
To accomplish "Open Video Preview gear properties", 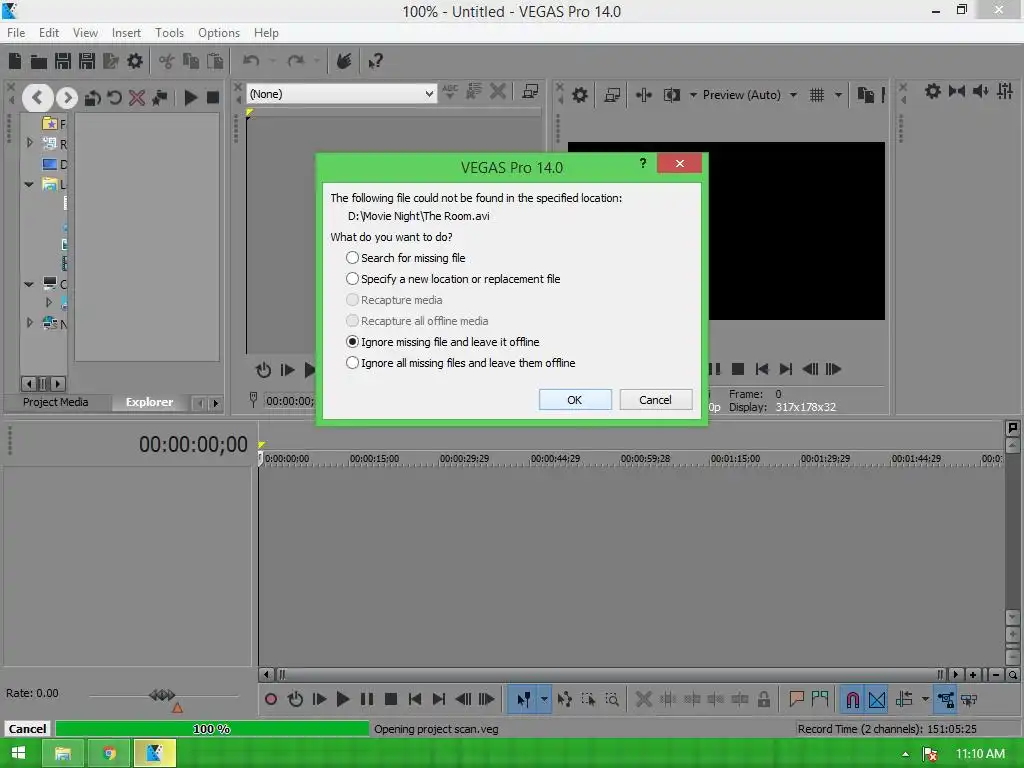I will pos(579,95).
